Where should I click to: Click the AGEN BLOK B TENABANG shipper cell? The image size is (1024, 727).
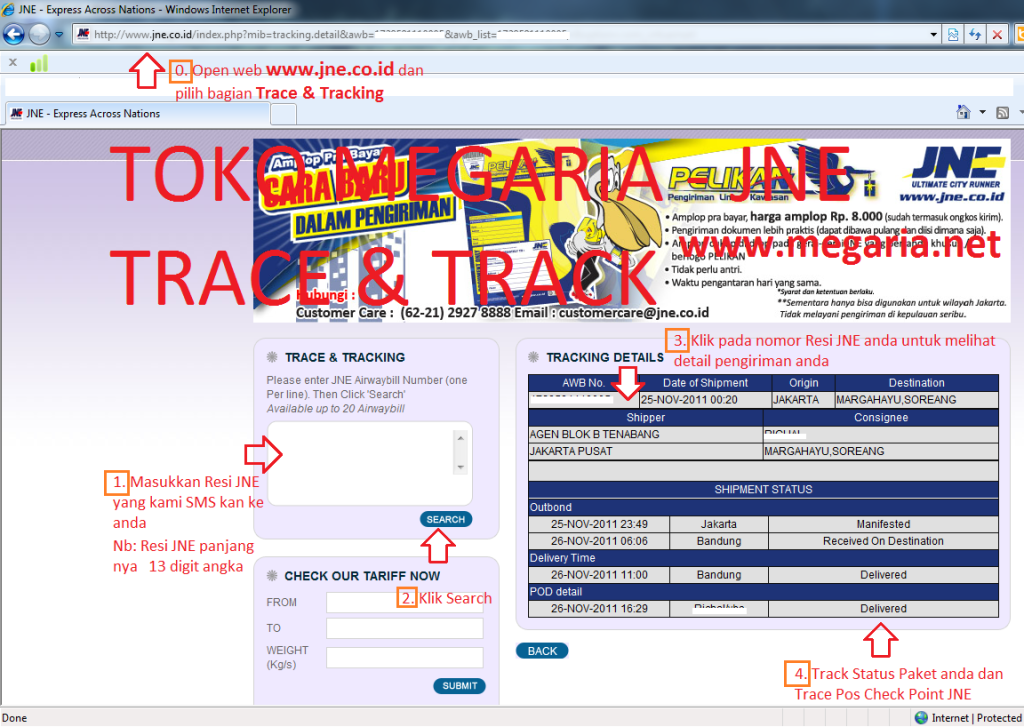tap(645, 434)
